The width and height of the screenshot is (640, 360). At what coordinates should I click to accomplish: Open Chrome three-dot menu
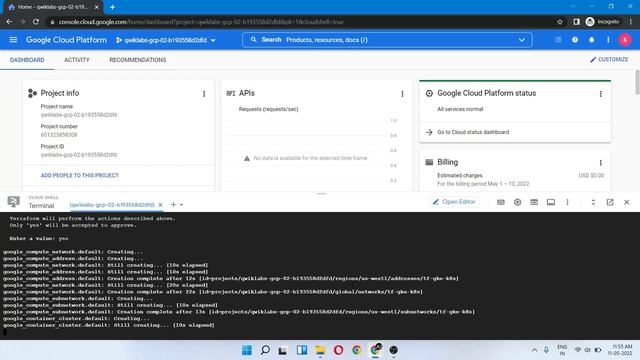coord(631,22)
